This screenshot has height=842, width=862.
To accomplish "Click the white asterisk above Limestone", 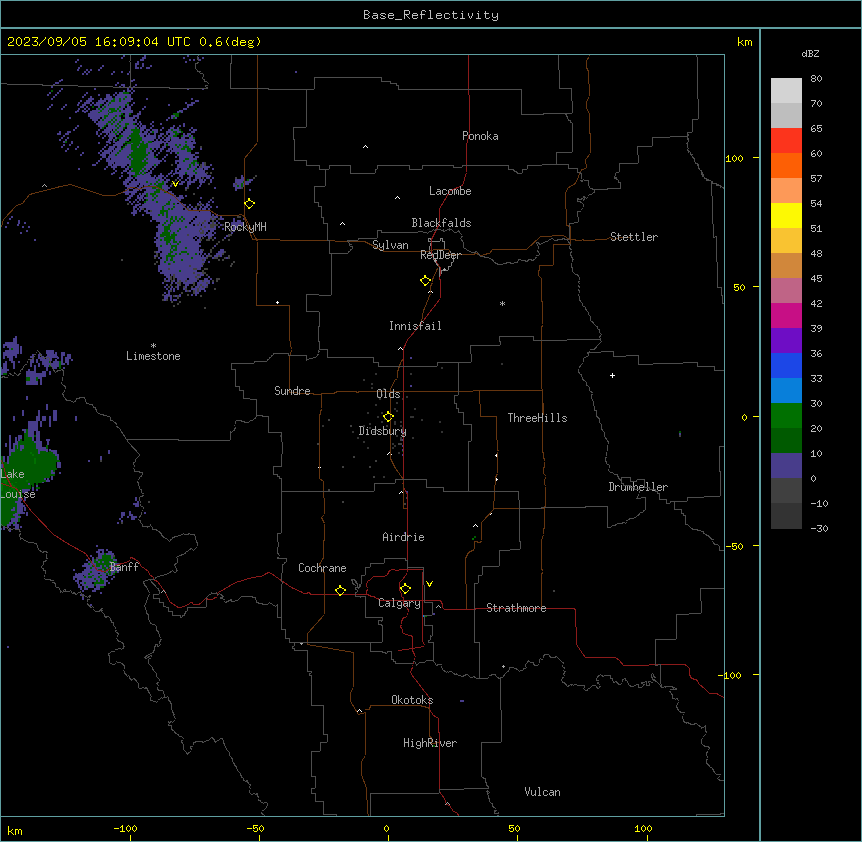I will (153, 346).
